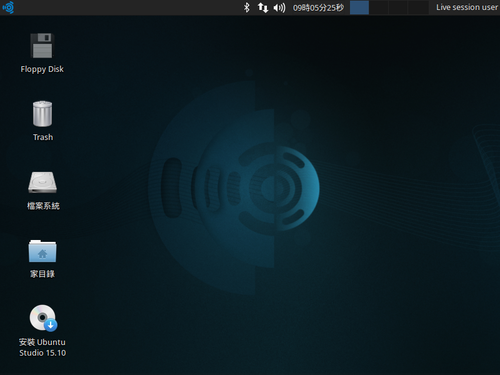Click the Trash text label

point(43,137)
